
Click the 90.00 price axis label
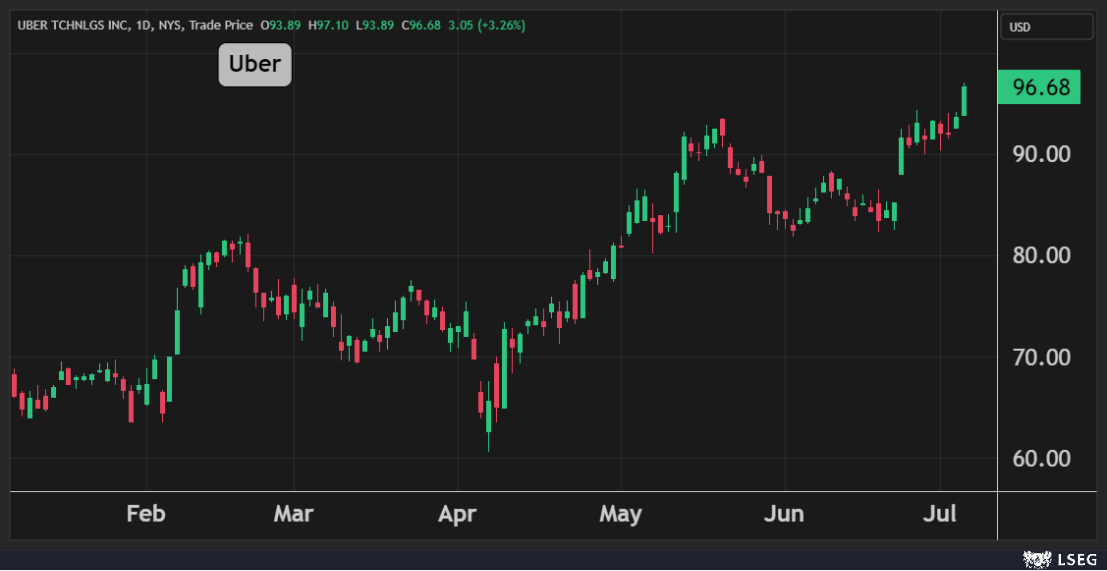coord(1042,154)
